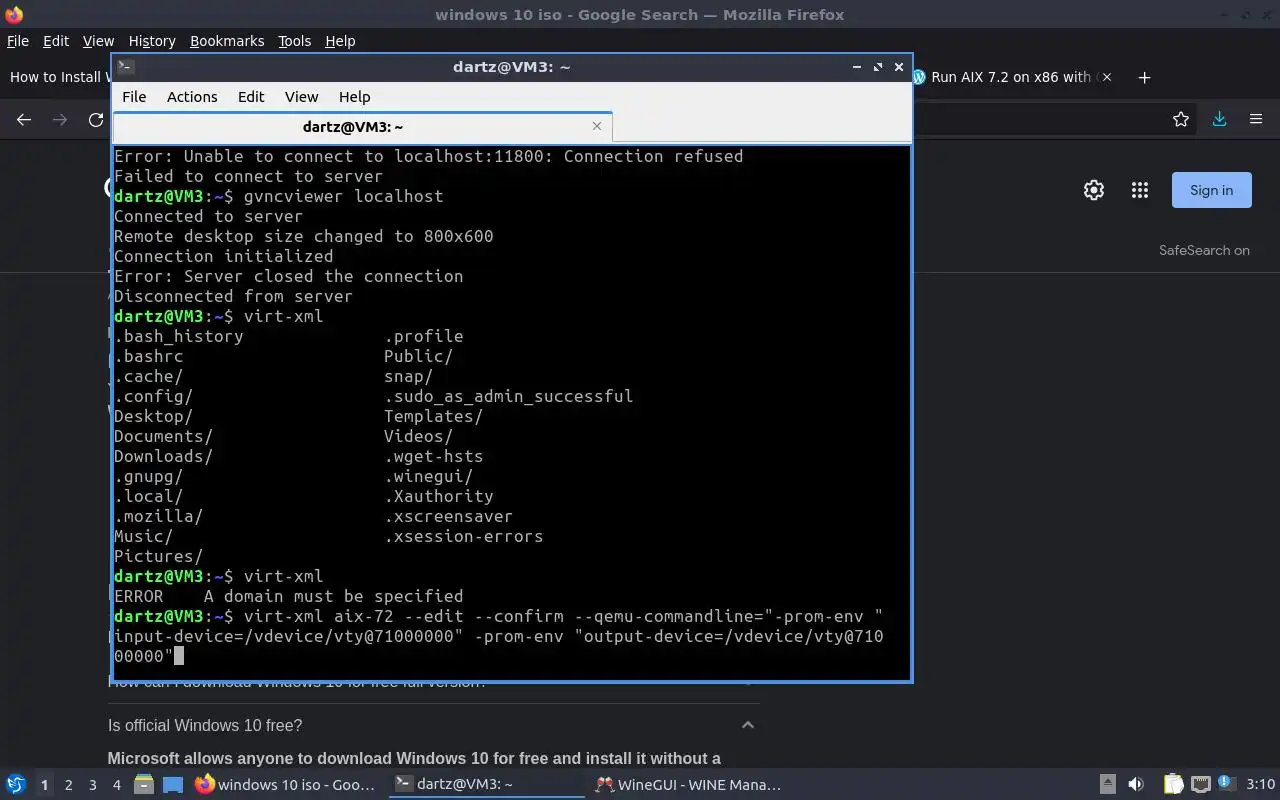Open the Actions menu in the terminal
This screenshot has width=1280, height=800.
(192, 97)
